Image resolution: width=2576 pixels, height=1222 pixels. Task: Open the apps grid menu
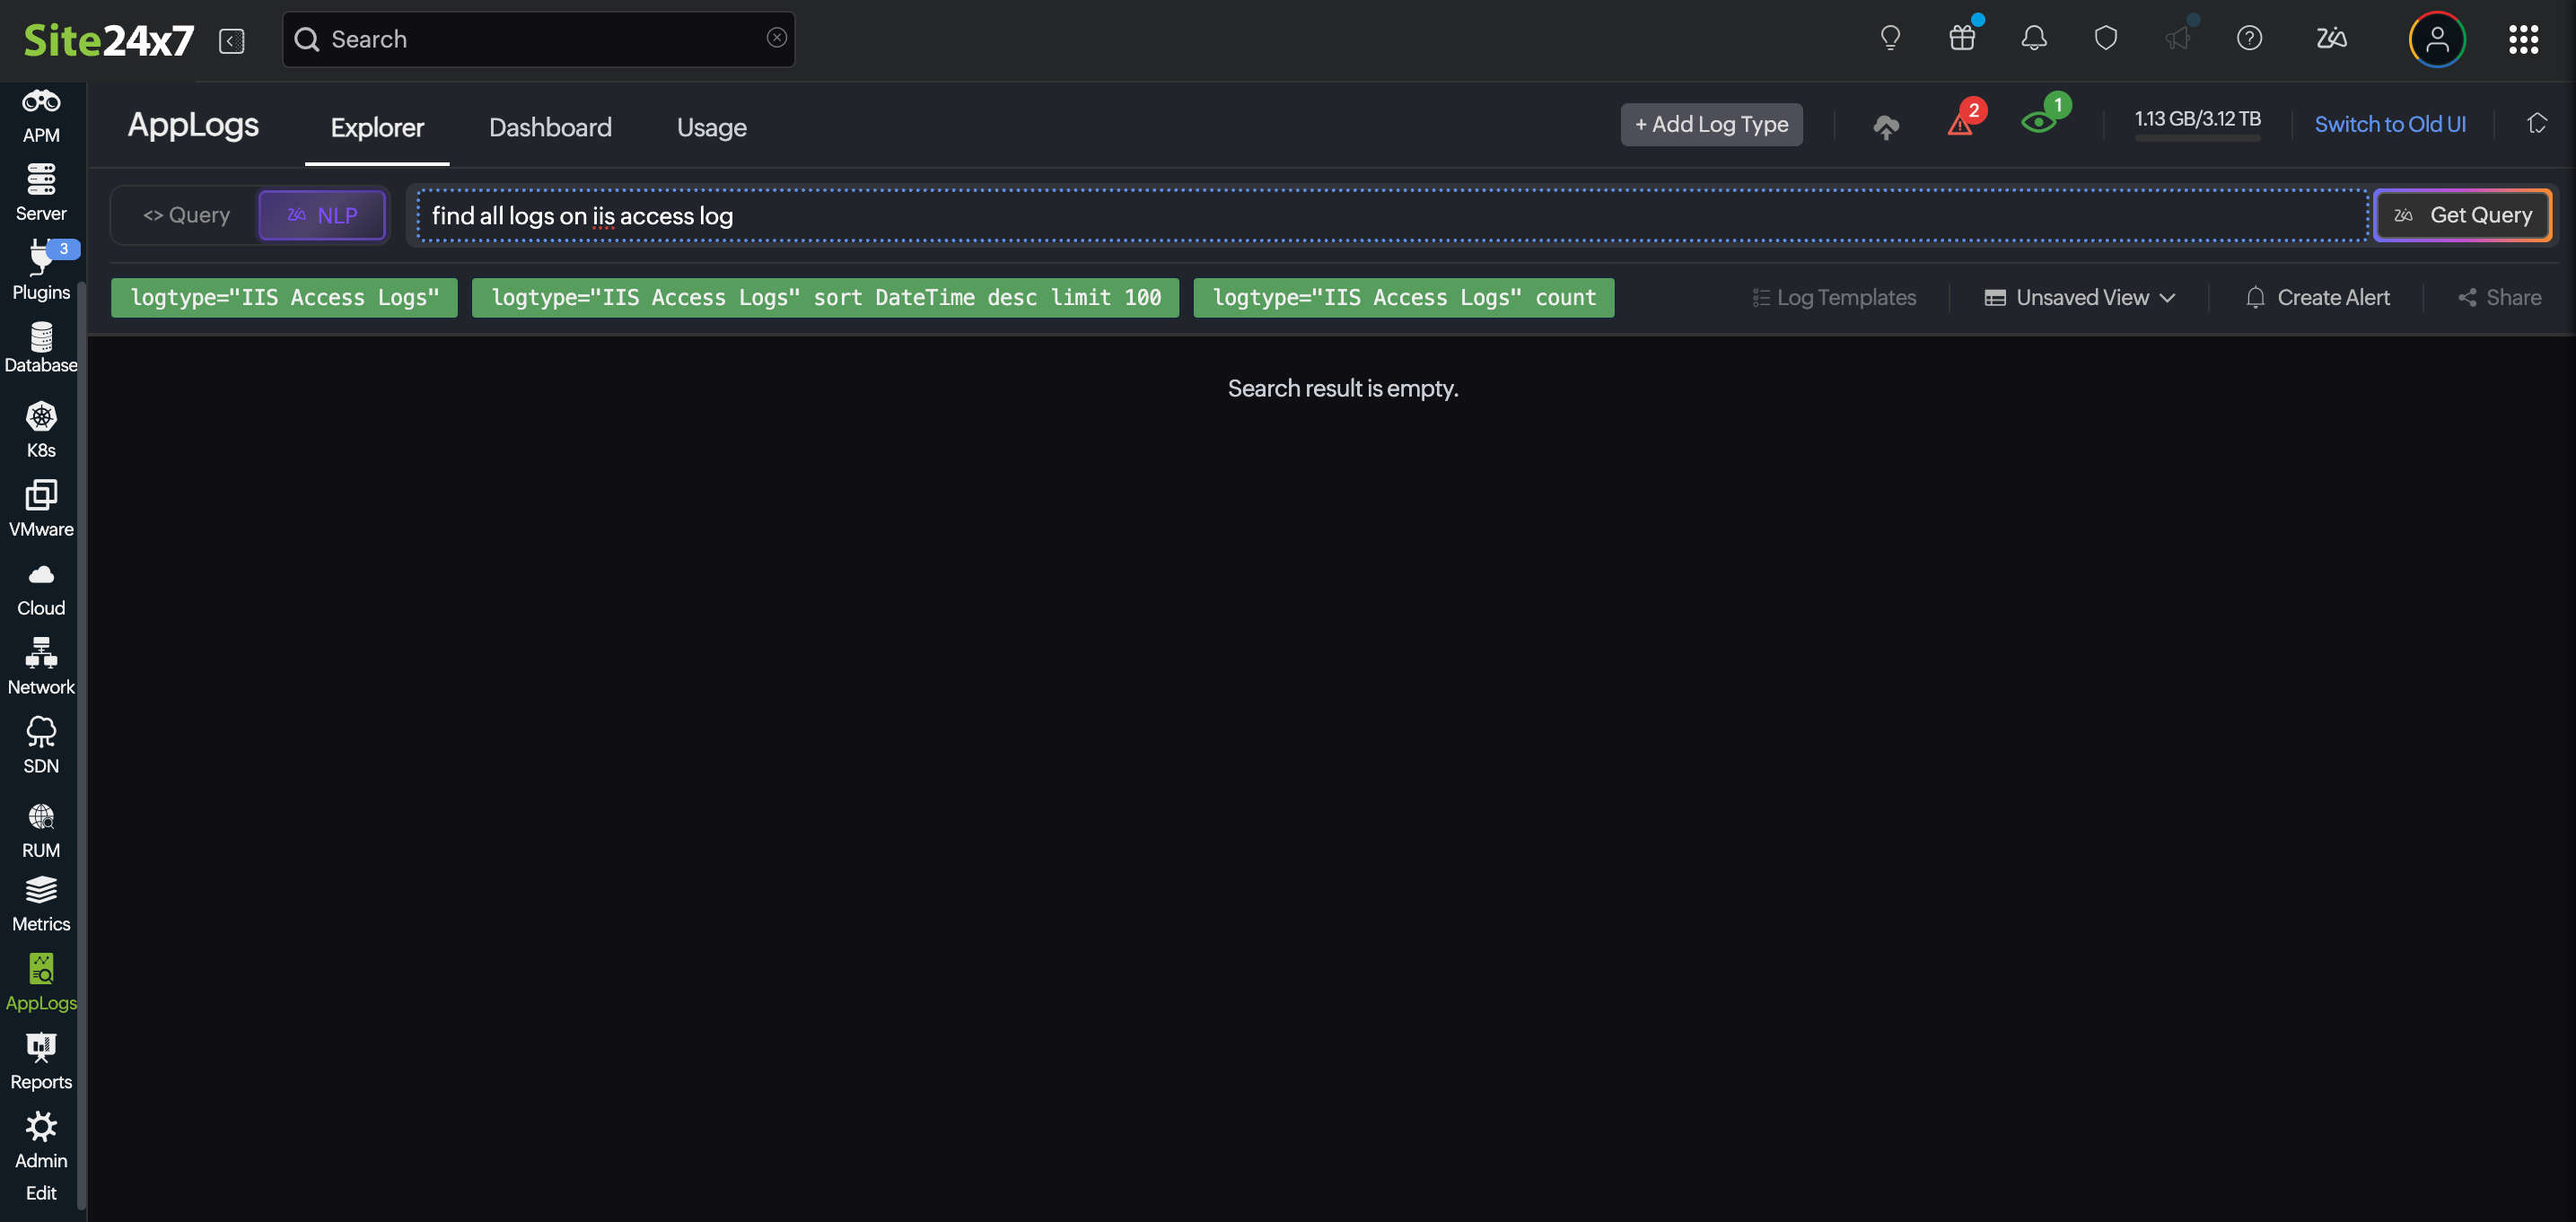click(x=2524, y=39)
